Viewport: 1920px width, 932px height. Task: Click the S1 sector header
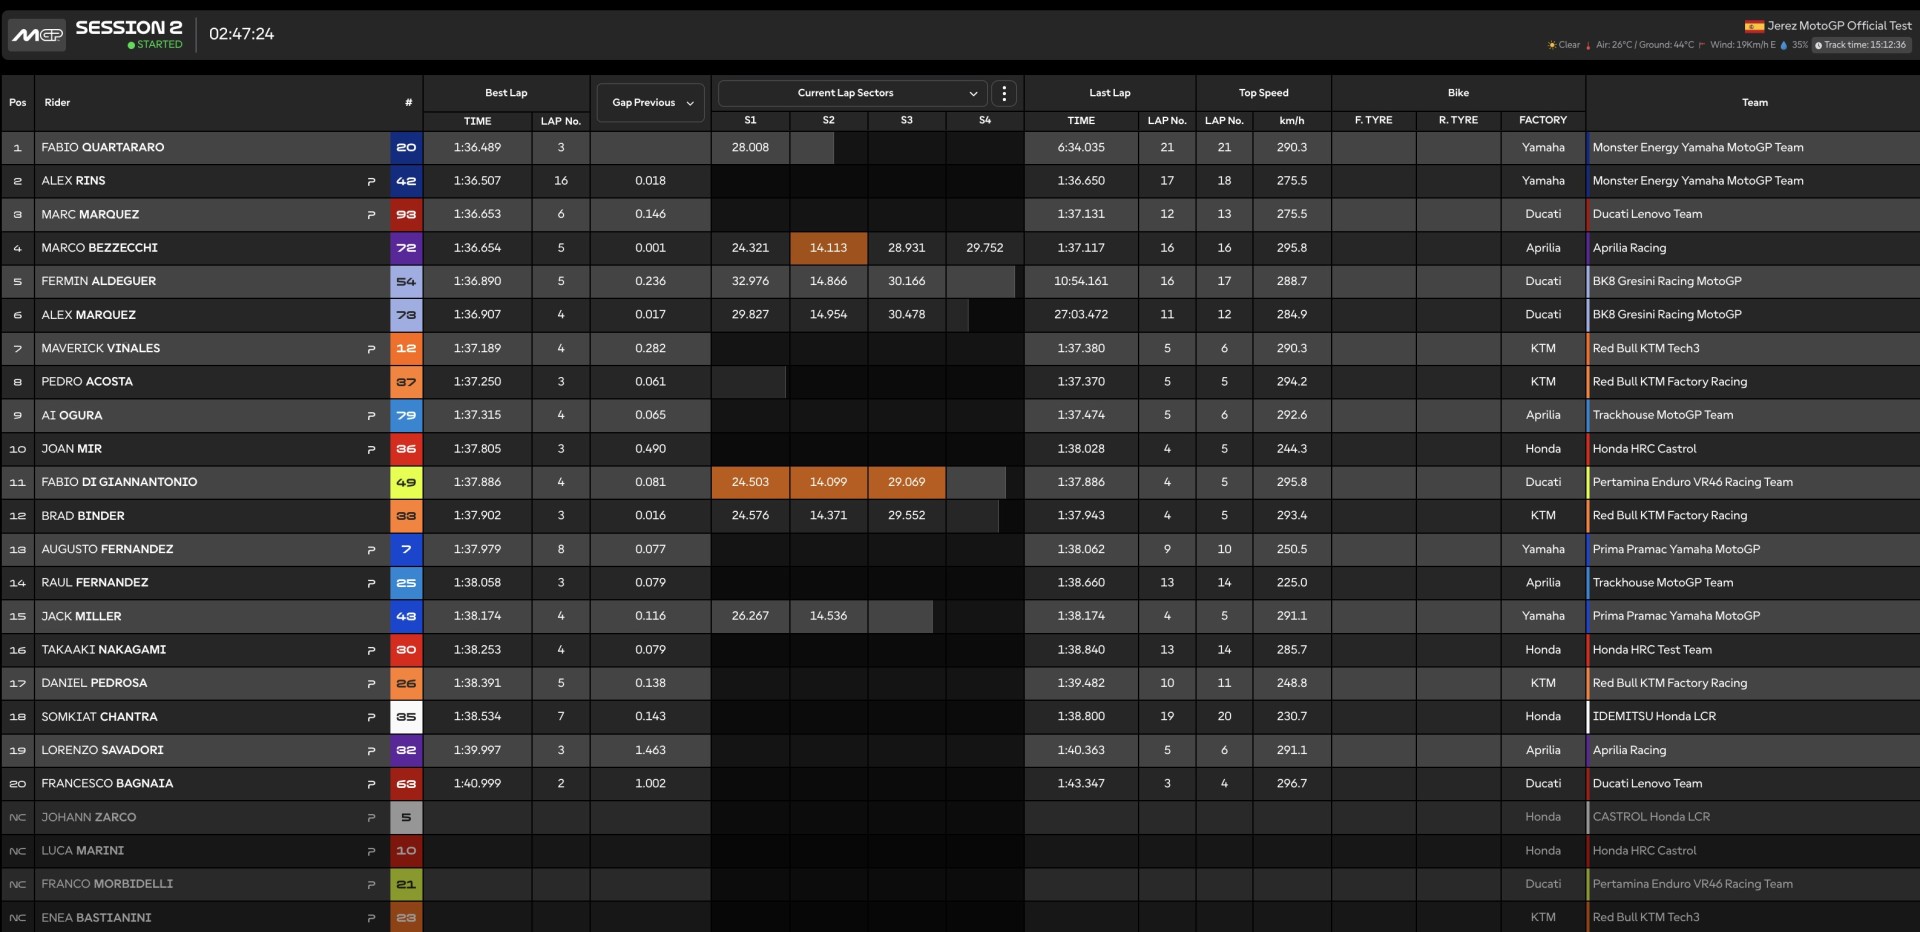[x=750, y=120]
